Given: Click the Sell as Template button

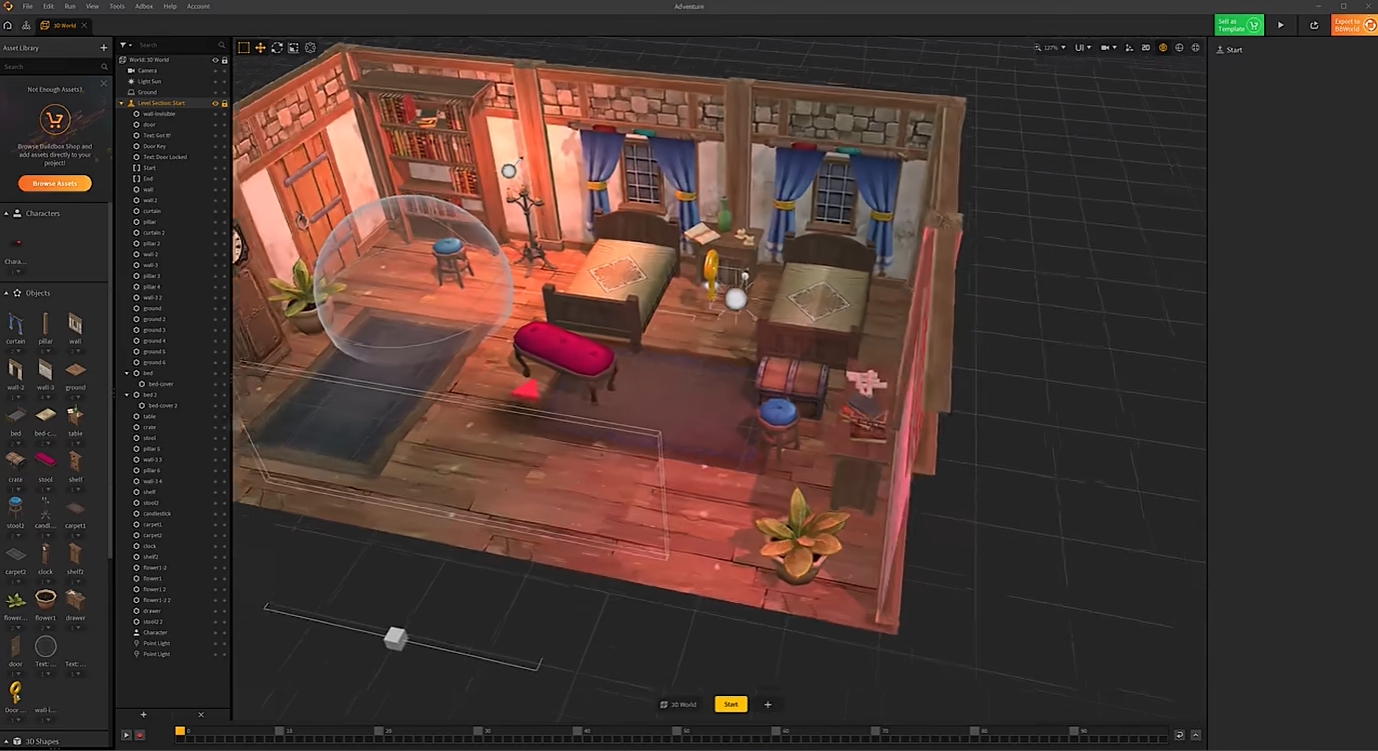Looking at the screenshot, I should 1238,25.
